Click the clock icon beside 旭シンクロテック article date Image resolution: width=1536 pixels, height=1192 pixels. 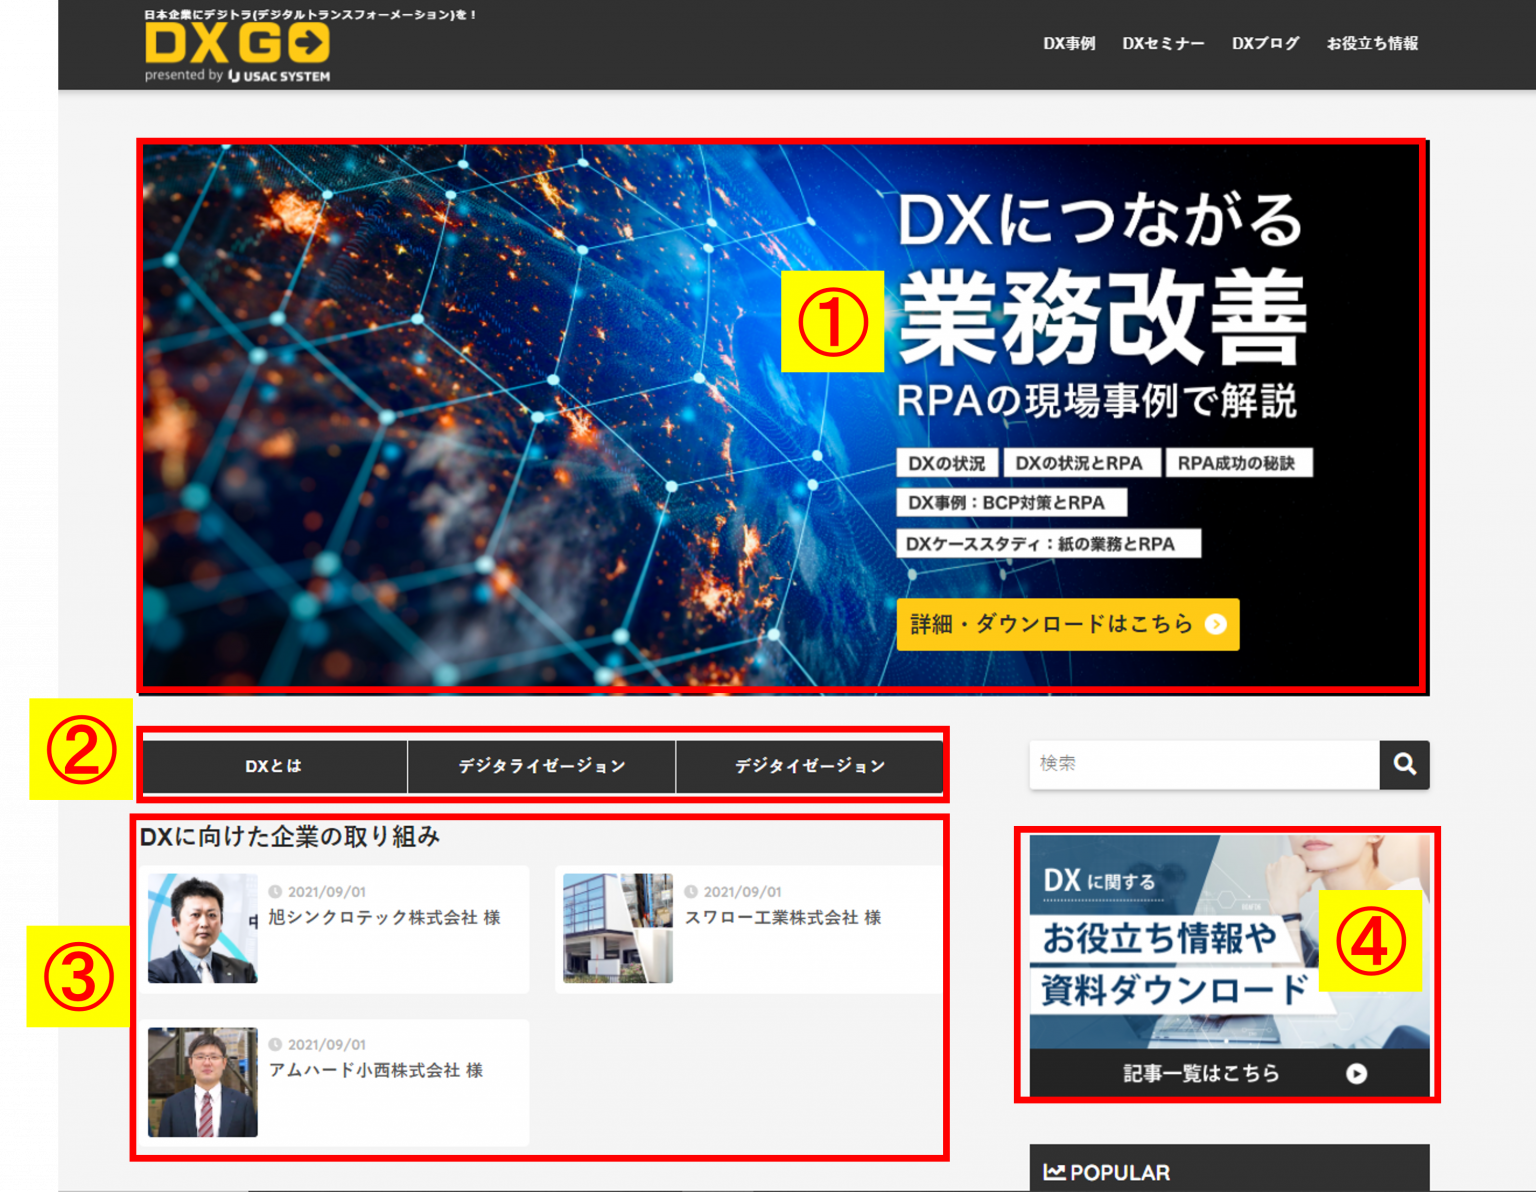277,890
